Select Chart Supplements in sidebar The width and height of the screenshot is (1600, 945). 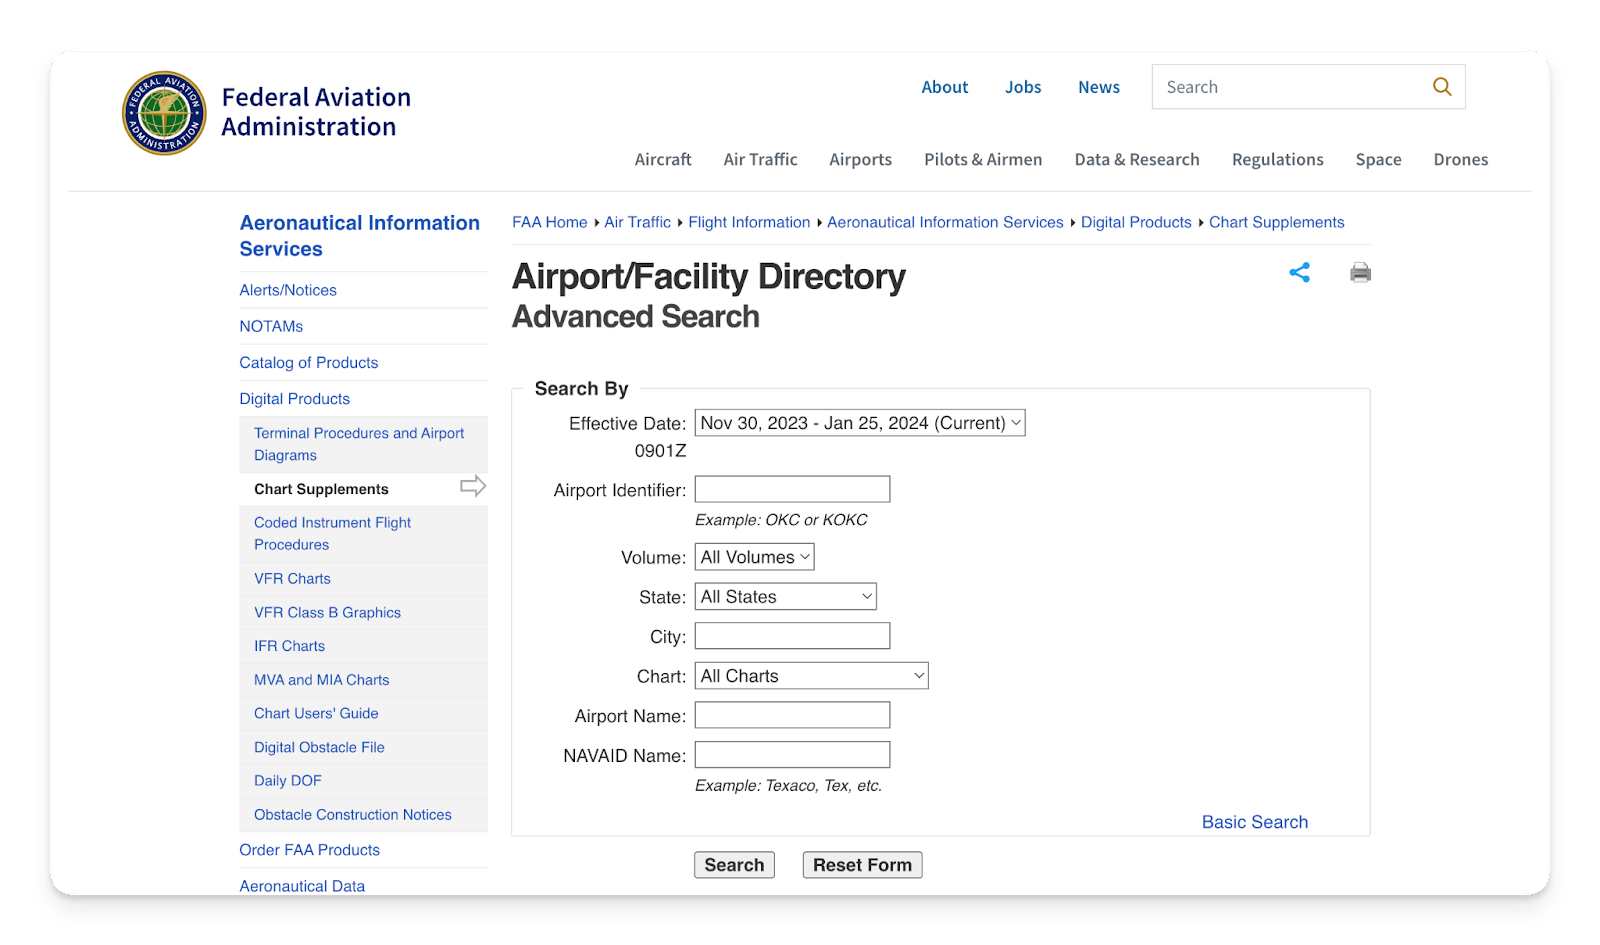321,489
